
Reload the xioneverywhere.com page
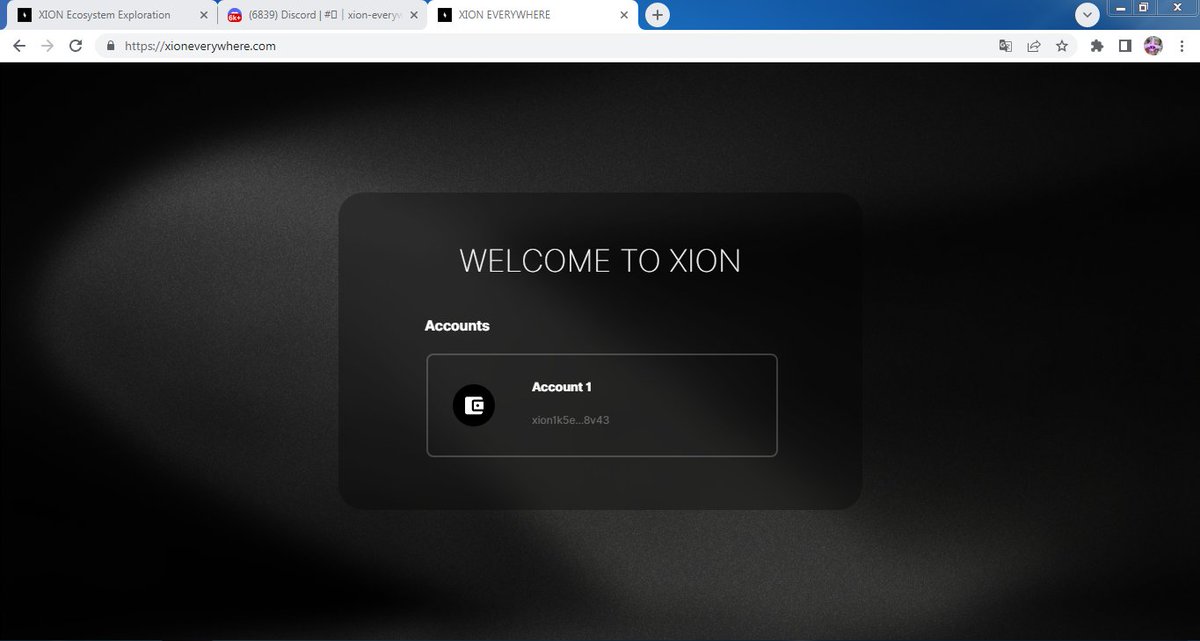coord(75,46)
